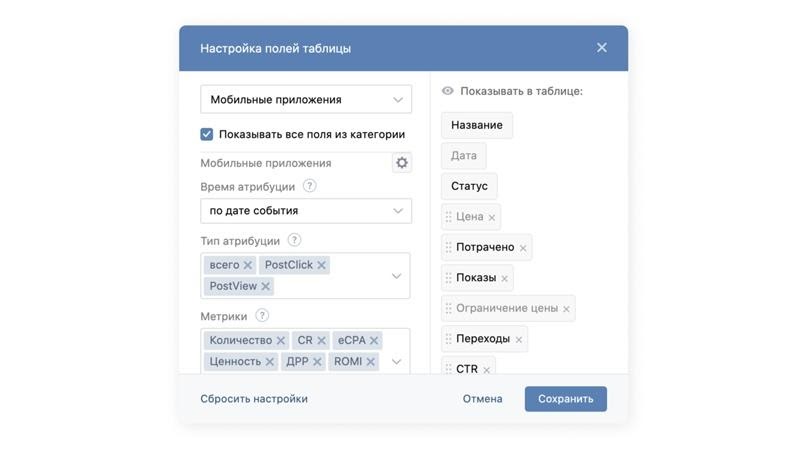This screenshot has height=449, width=807.
Task: Remove the eCPA metric tag
Action: click(374, 341)
